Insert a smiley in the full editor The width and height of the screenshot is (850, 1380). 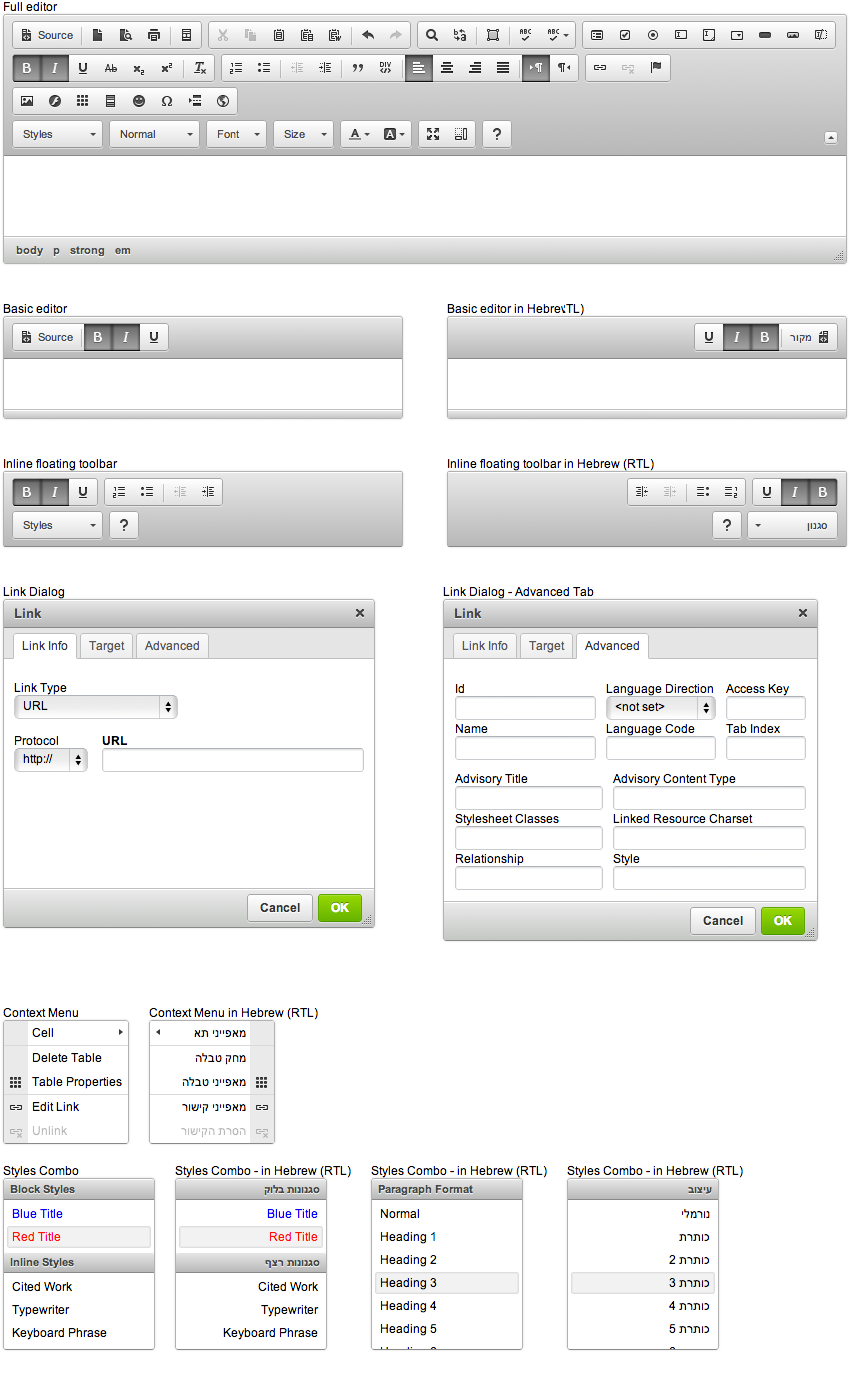138,101
